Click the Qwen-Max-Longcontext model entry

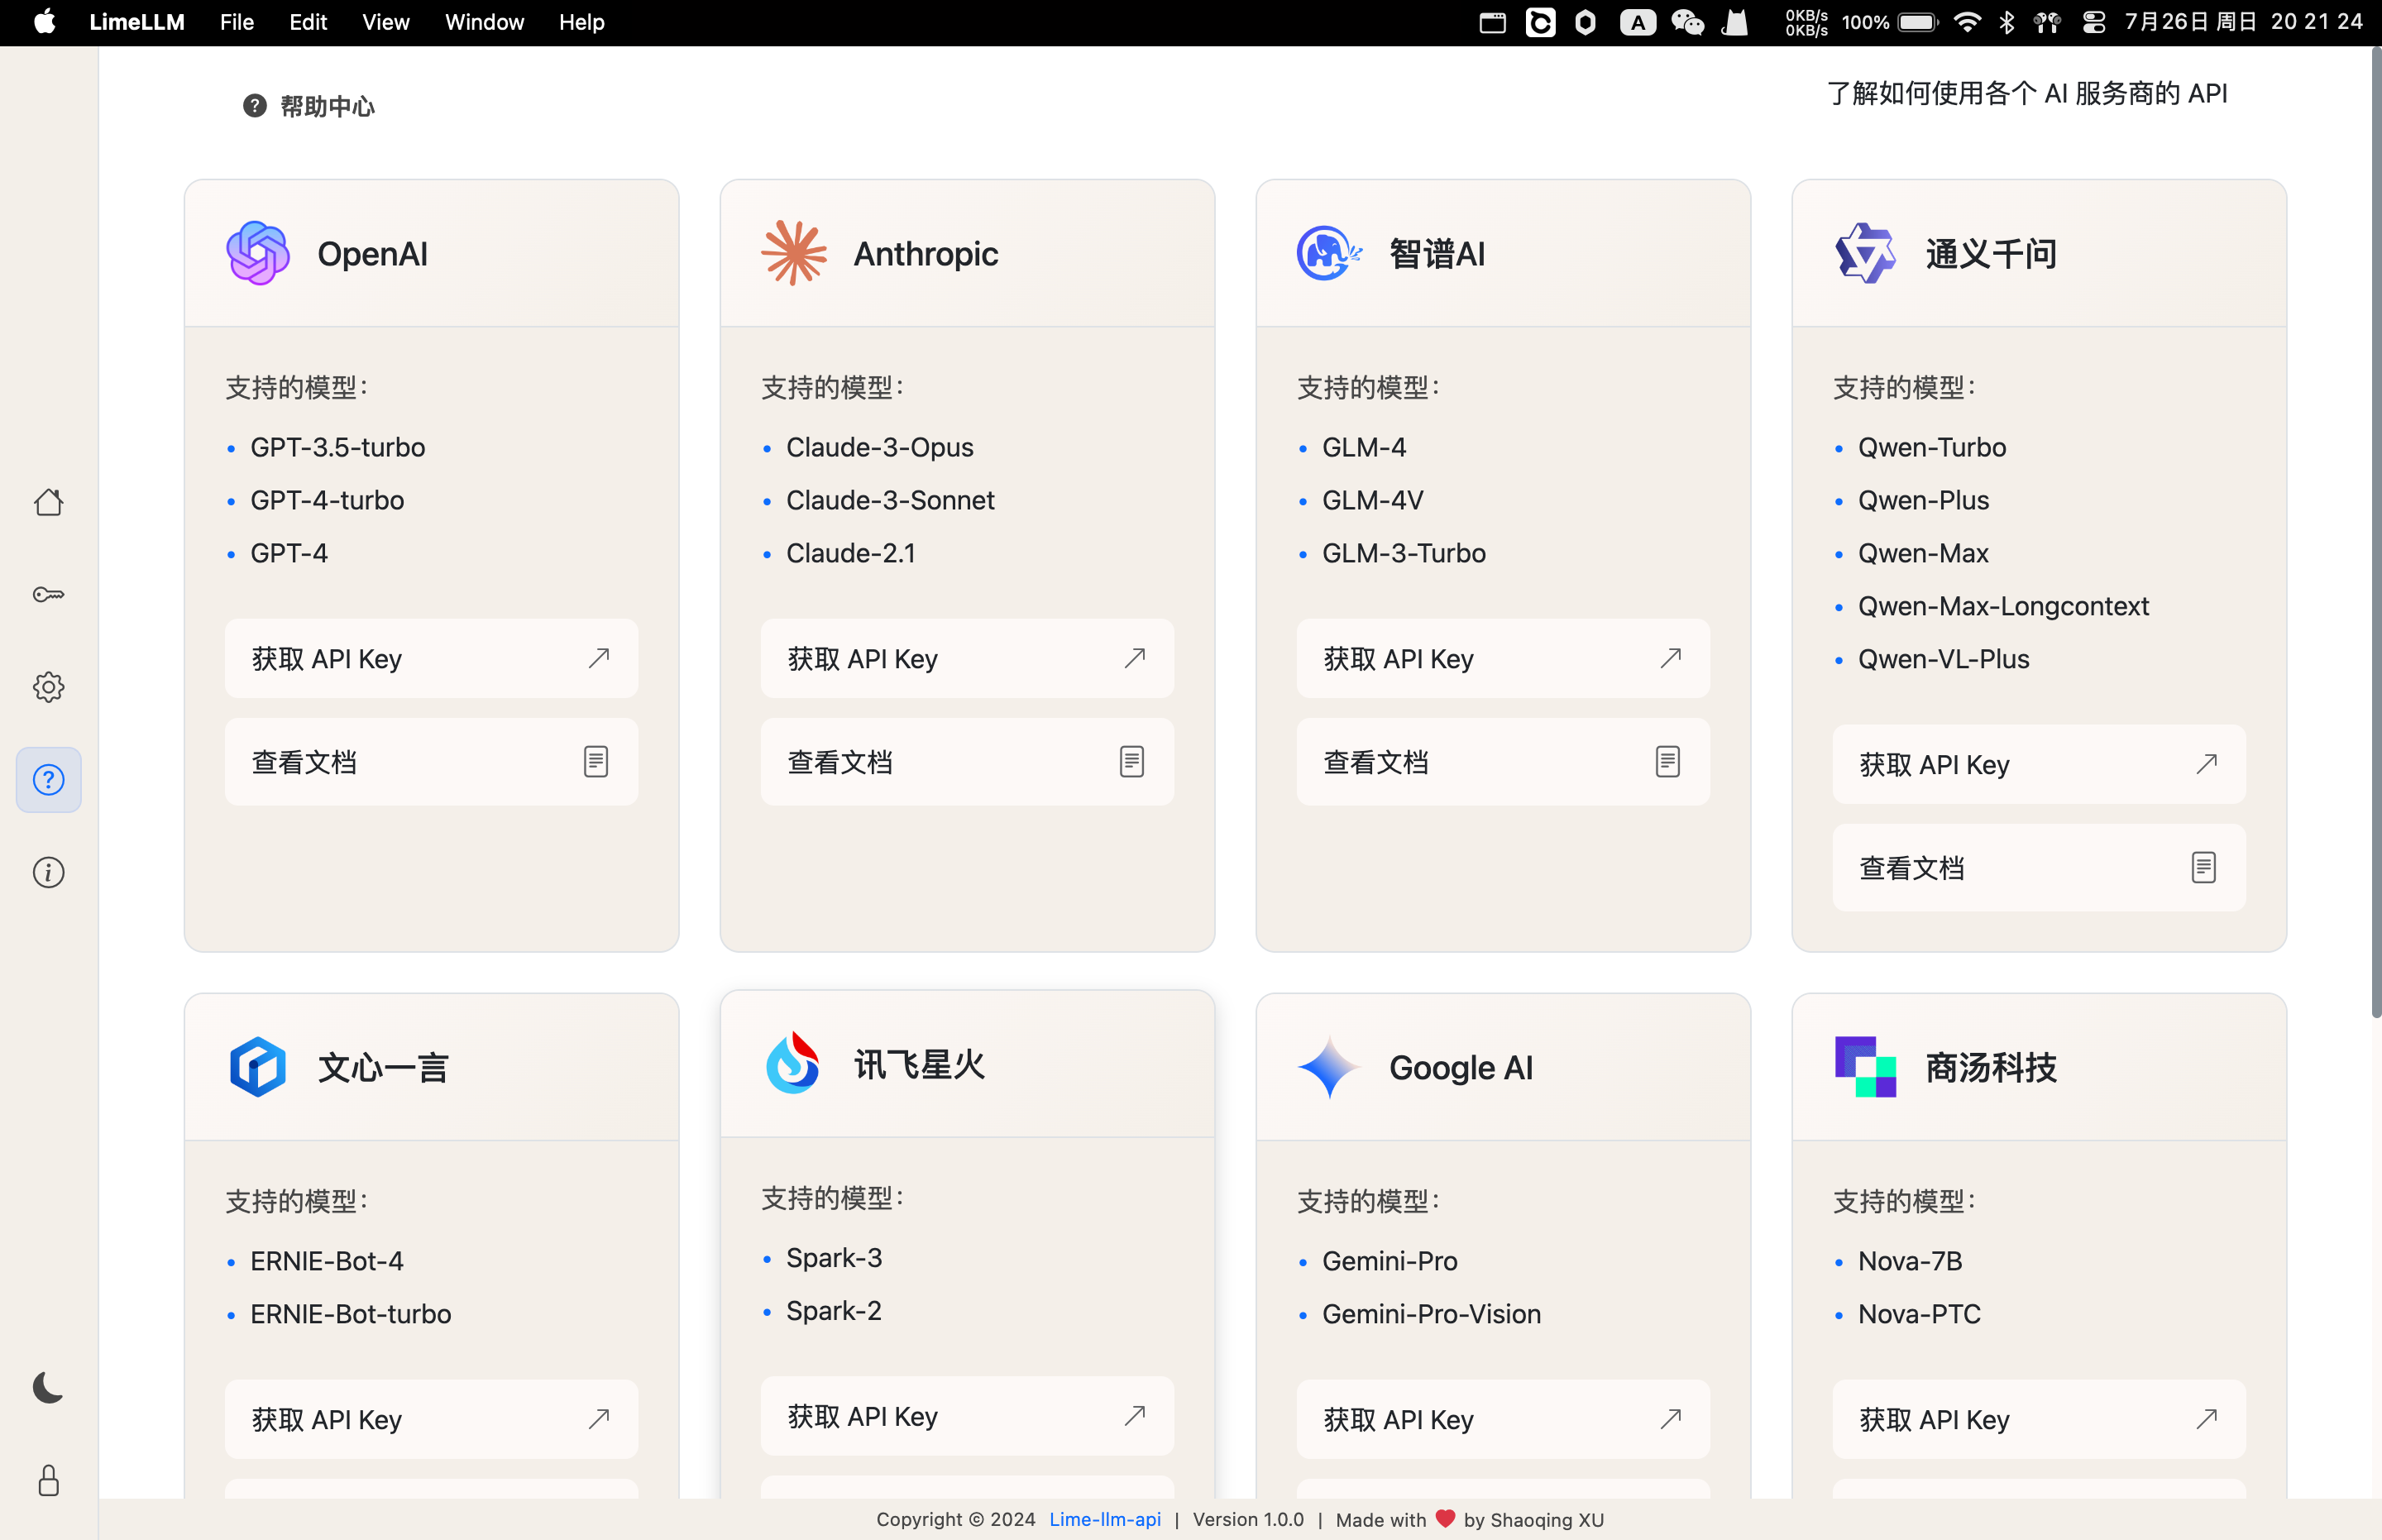[x=2003, y=606]
